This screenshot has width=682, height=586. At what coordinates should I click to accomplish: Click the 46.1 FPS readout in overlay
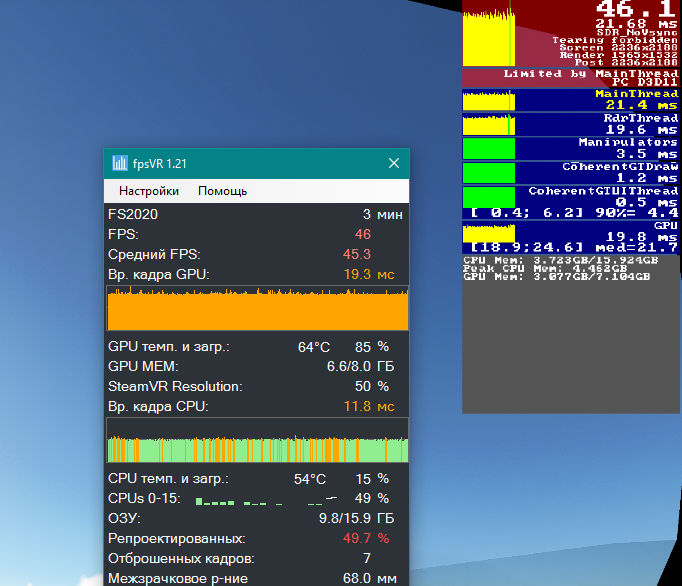[x=636, y=8]
